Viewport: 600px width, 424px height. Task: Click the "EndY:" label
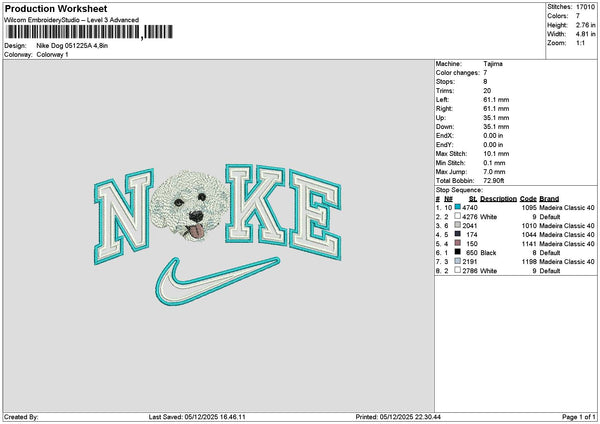(444, 145)
